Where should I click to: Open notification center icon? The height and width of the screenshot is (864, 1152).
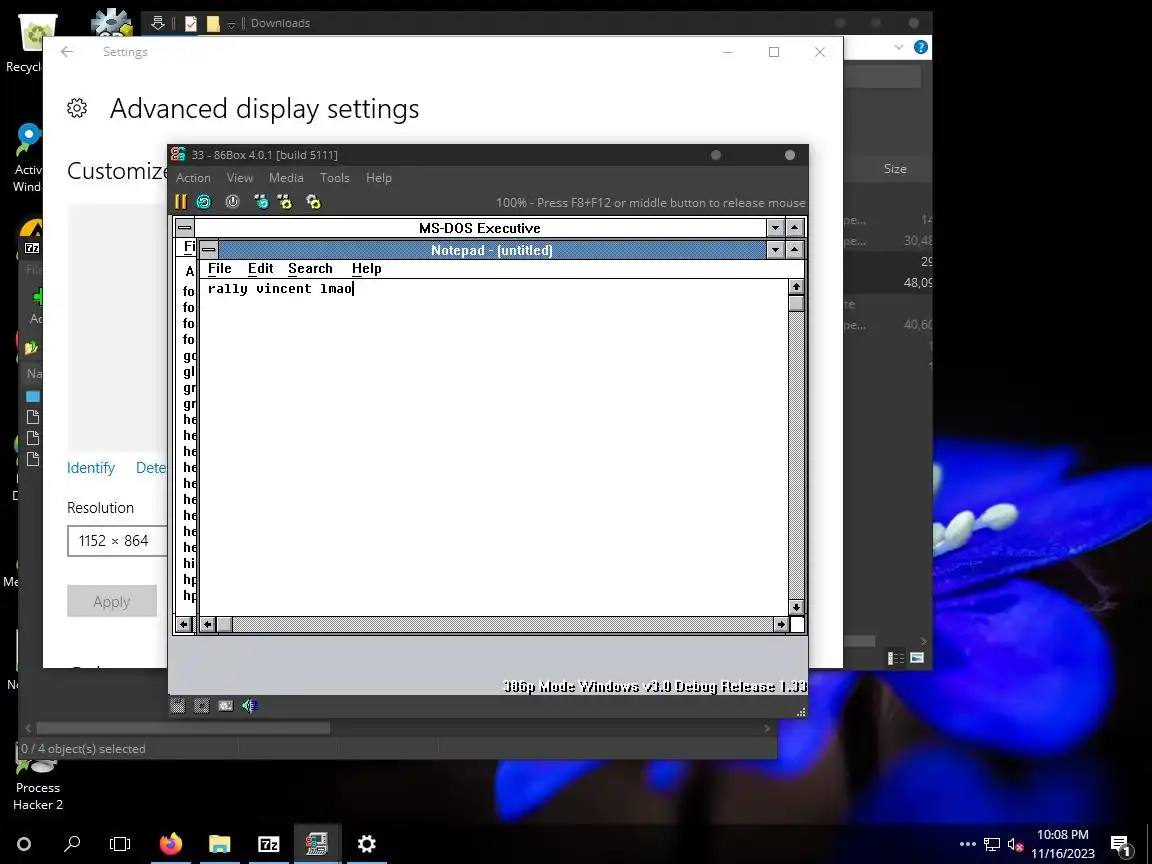click(1120, 845)
